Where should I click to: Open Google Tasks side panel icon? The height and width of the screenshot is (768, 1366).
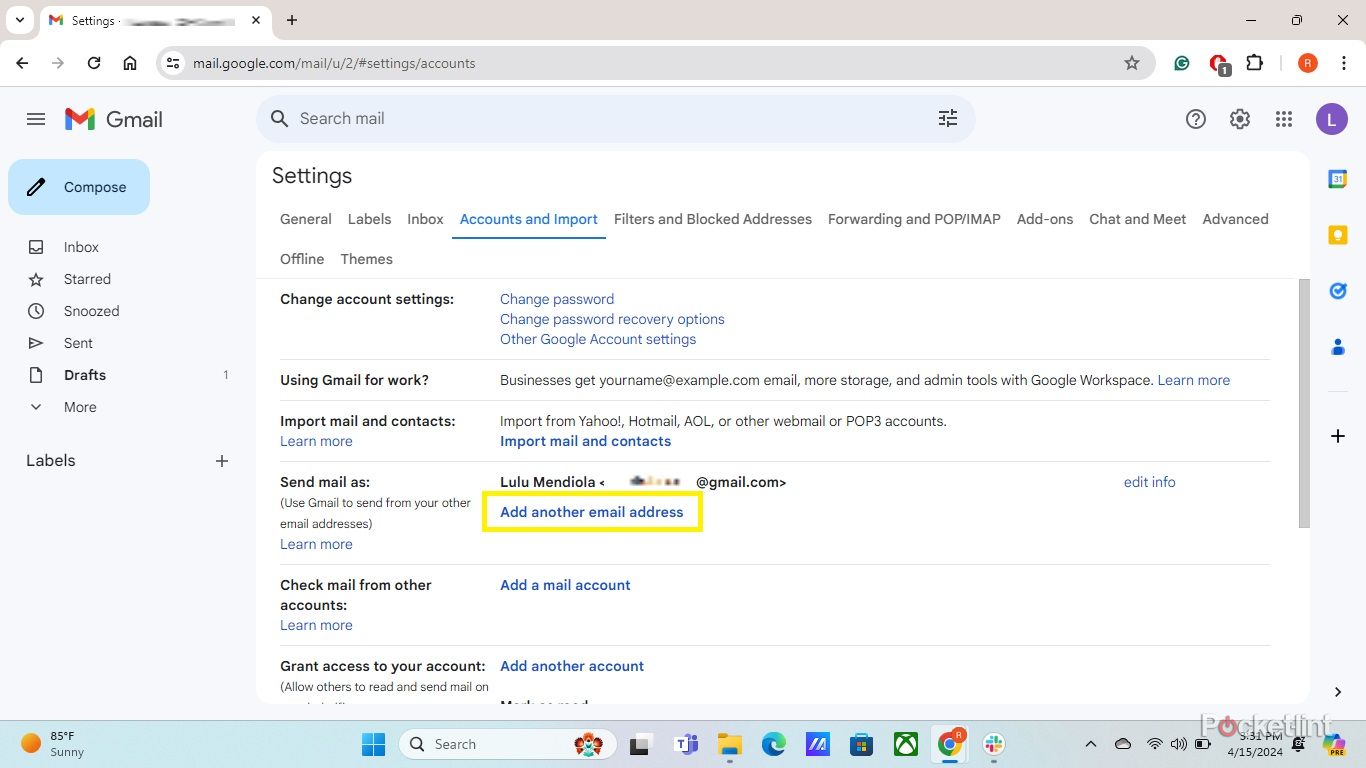(x=1337, y=291)
